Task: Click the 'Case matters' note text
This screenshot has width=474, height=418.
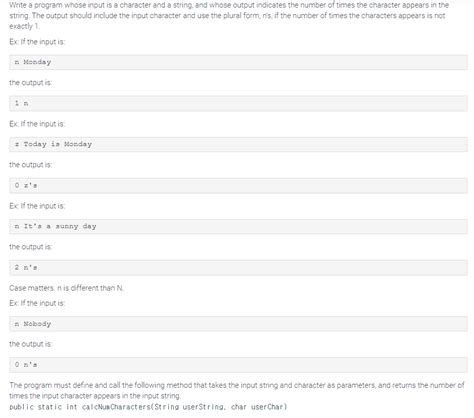Action: 67,288
